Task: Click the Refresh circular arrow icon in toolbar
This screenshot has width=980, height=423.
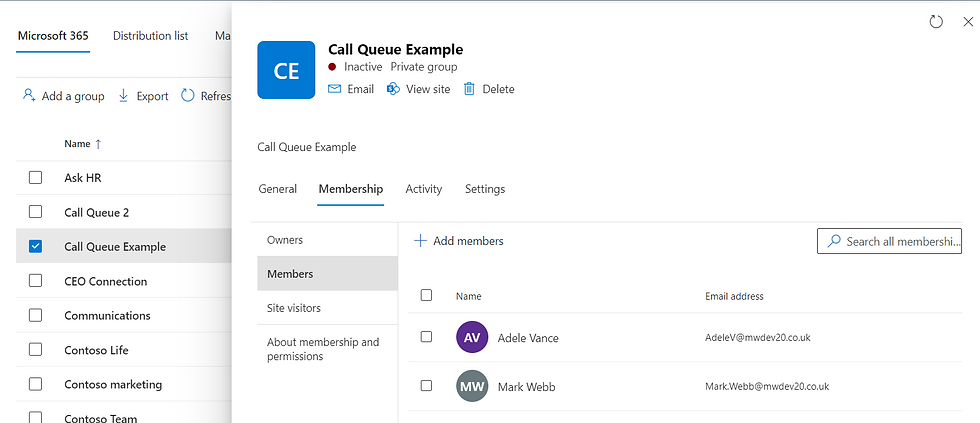Action: pyautogui.click(x=188, y=96)
